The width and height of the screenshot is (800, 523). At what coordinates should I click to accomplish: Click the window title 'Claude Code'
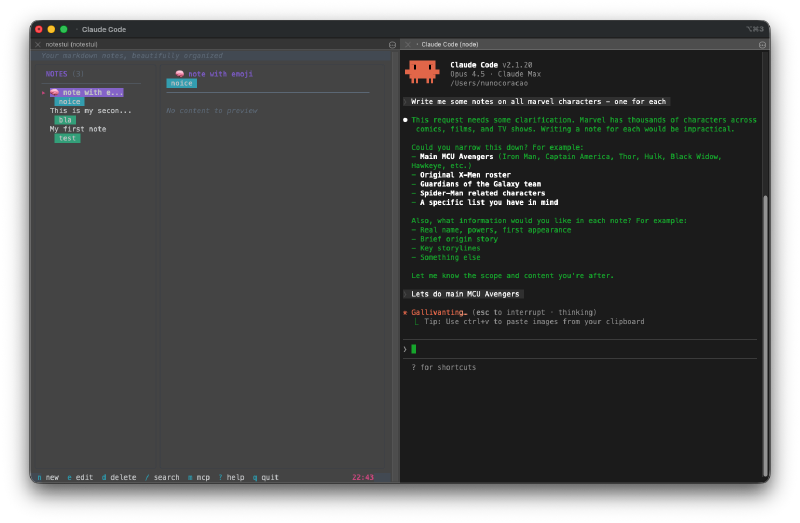[104, 30]
